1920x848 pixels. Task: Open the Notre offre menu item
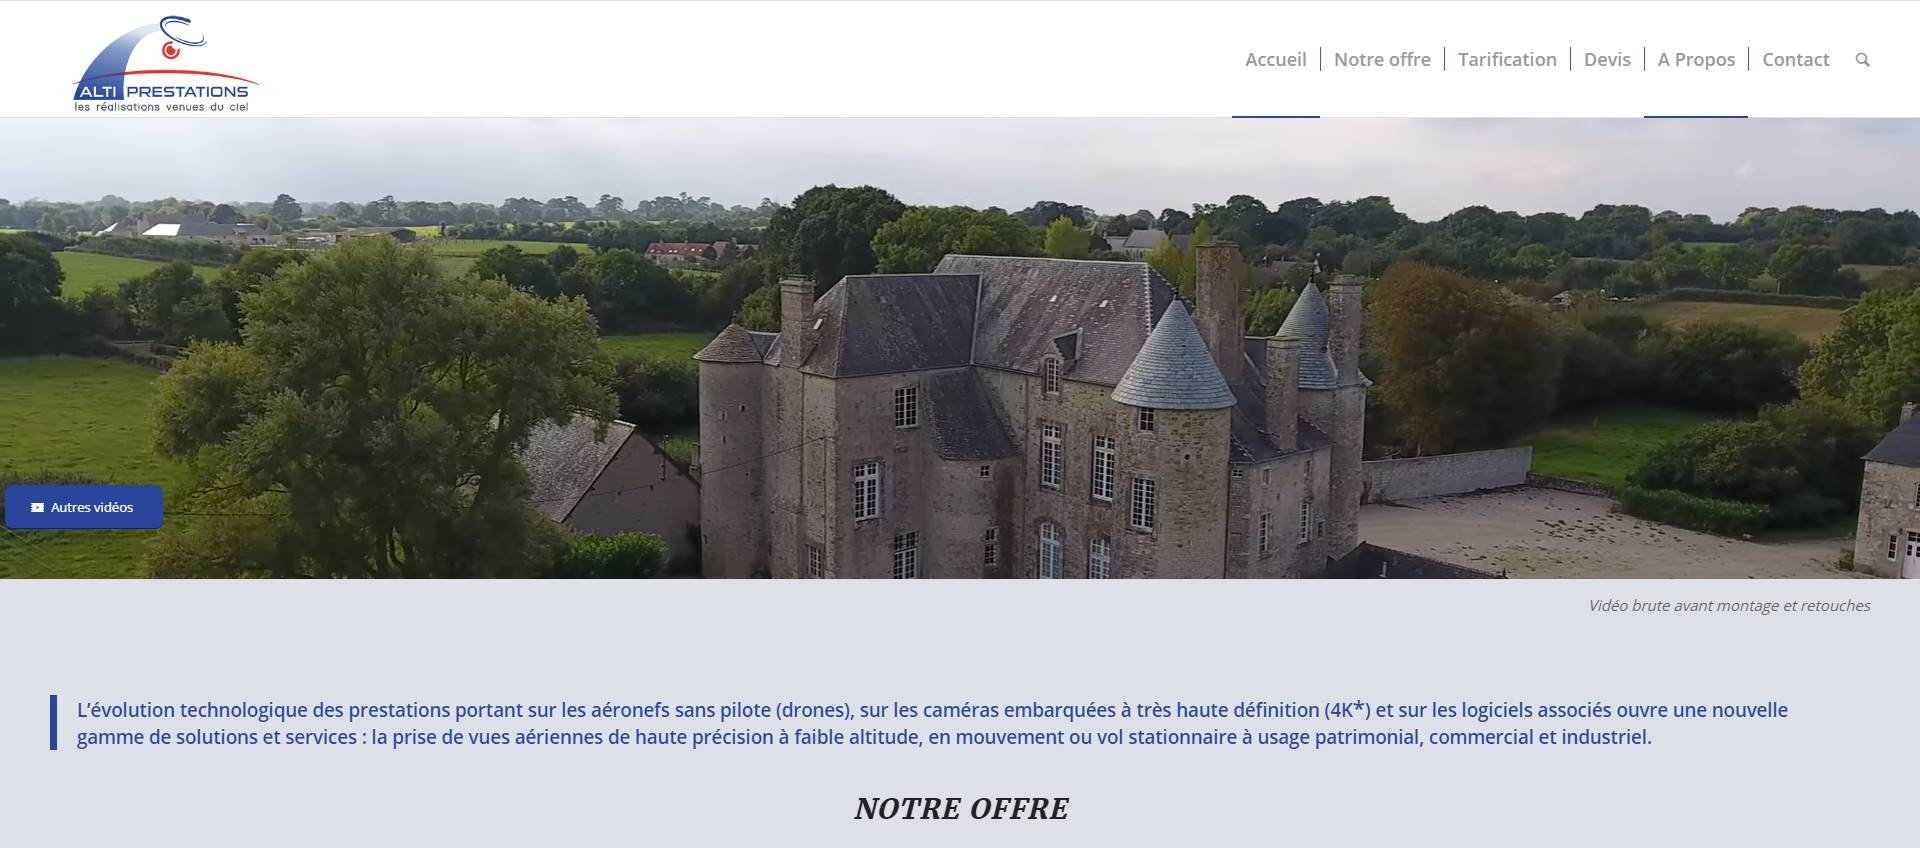[1382, 59]
